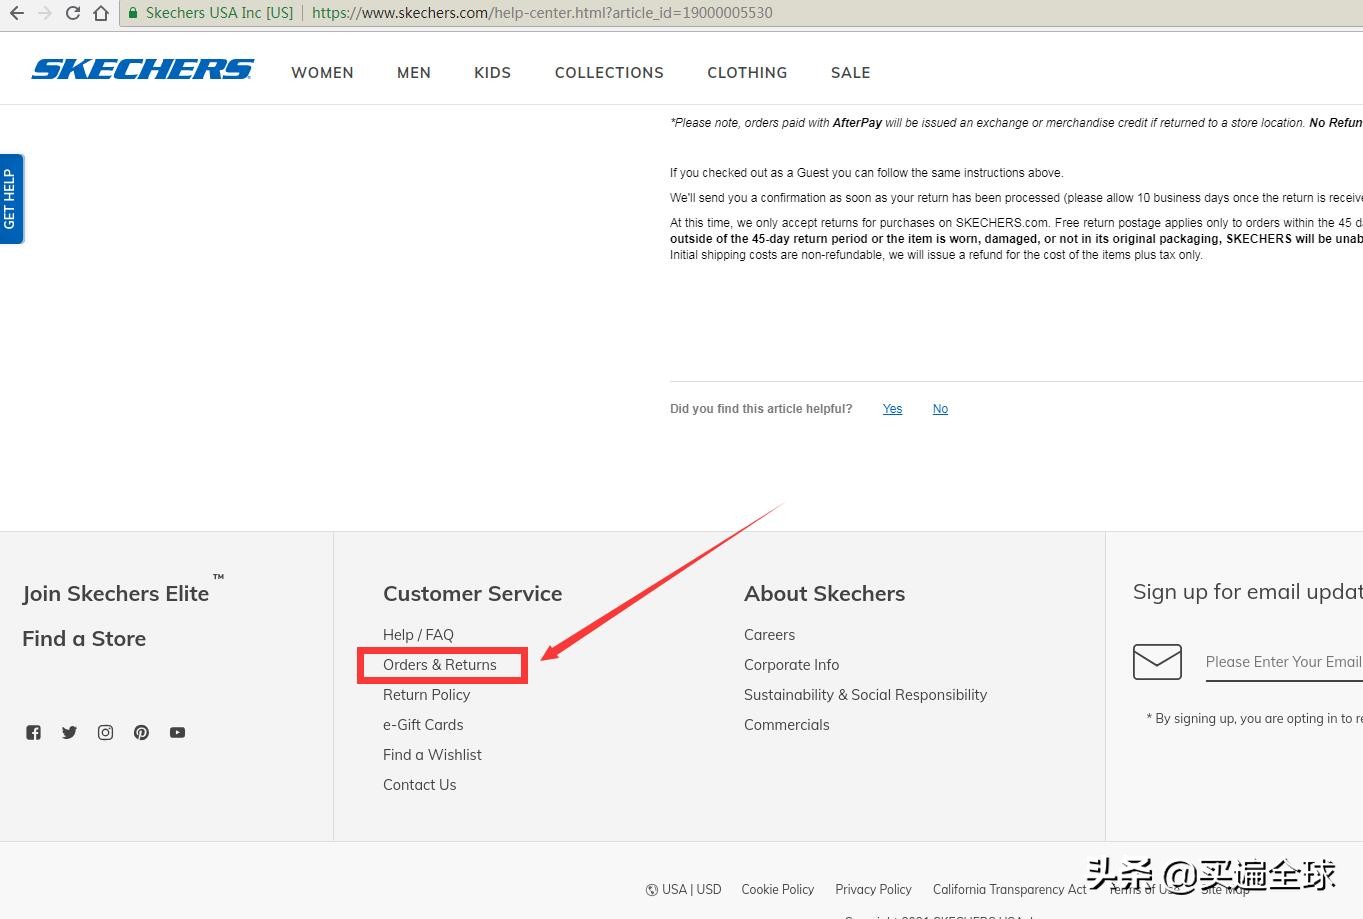Viewport: 1363px width, 919px height.
Task: Answer Yes to article helpful question
Action: tap(892, 409)
